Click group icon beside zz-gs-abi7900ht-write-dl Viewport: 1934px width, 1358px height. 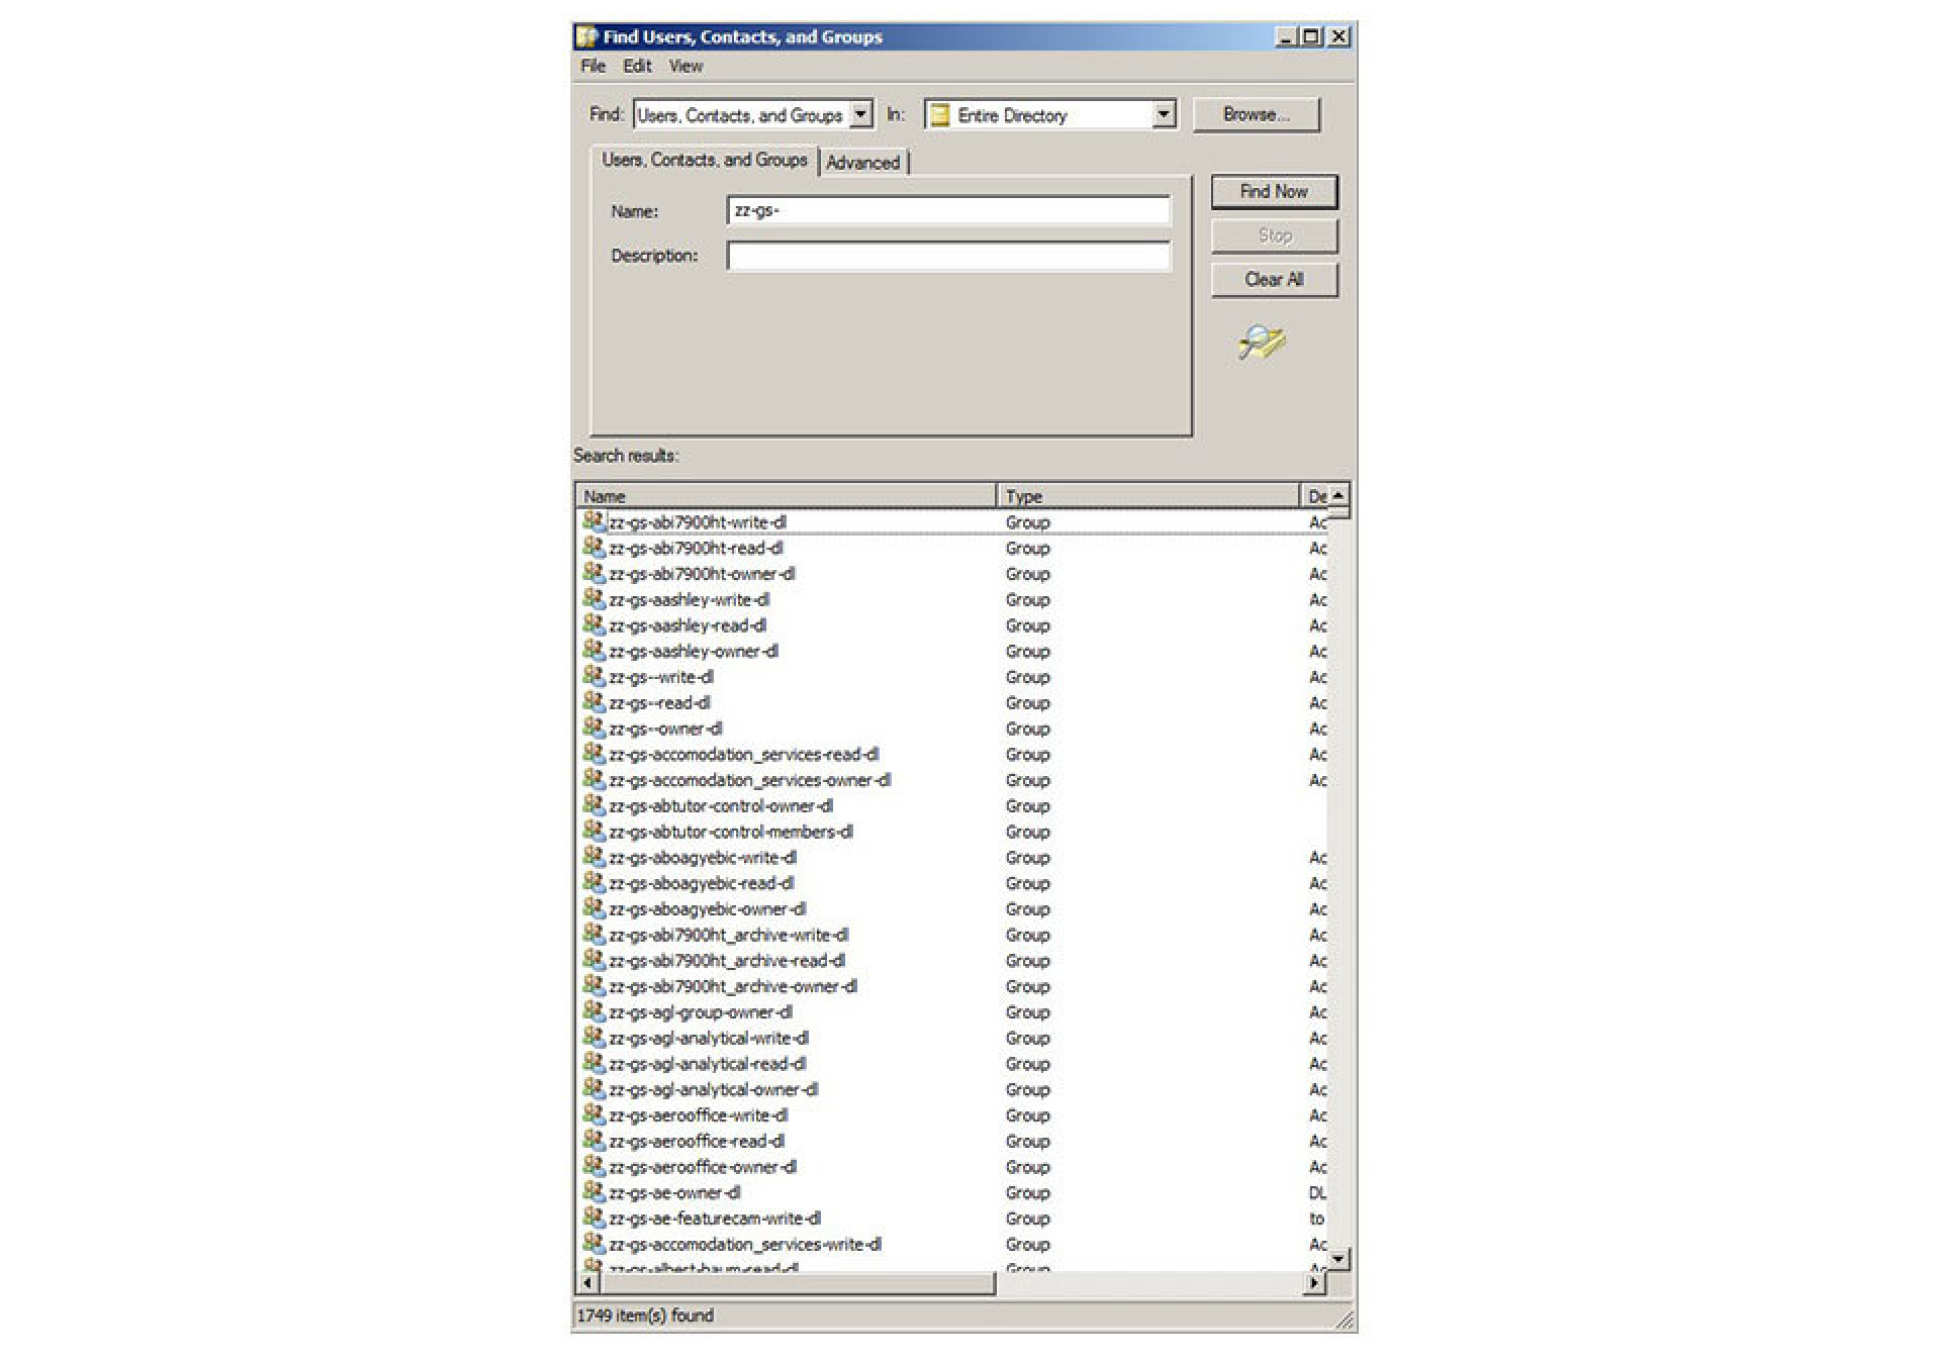pos(593,521)
